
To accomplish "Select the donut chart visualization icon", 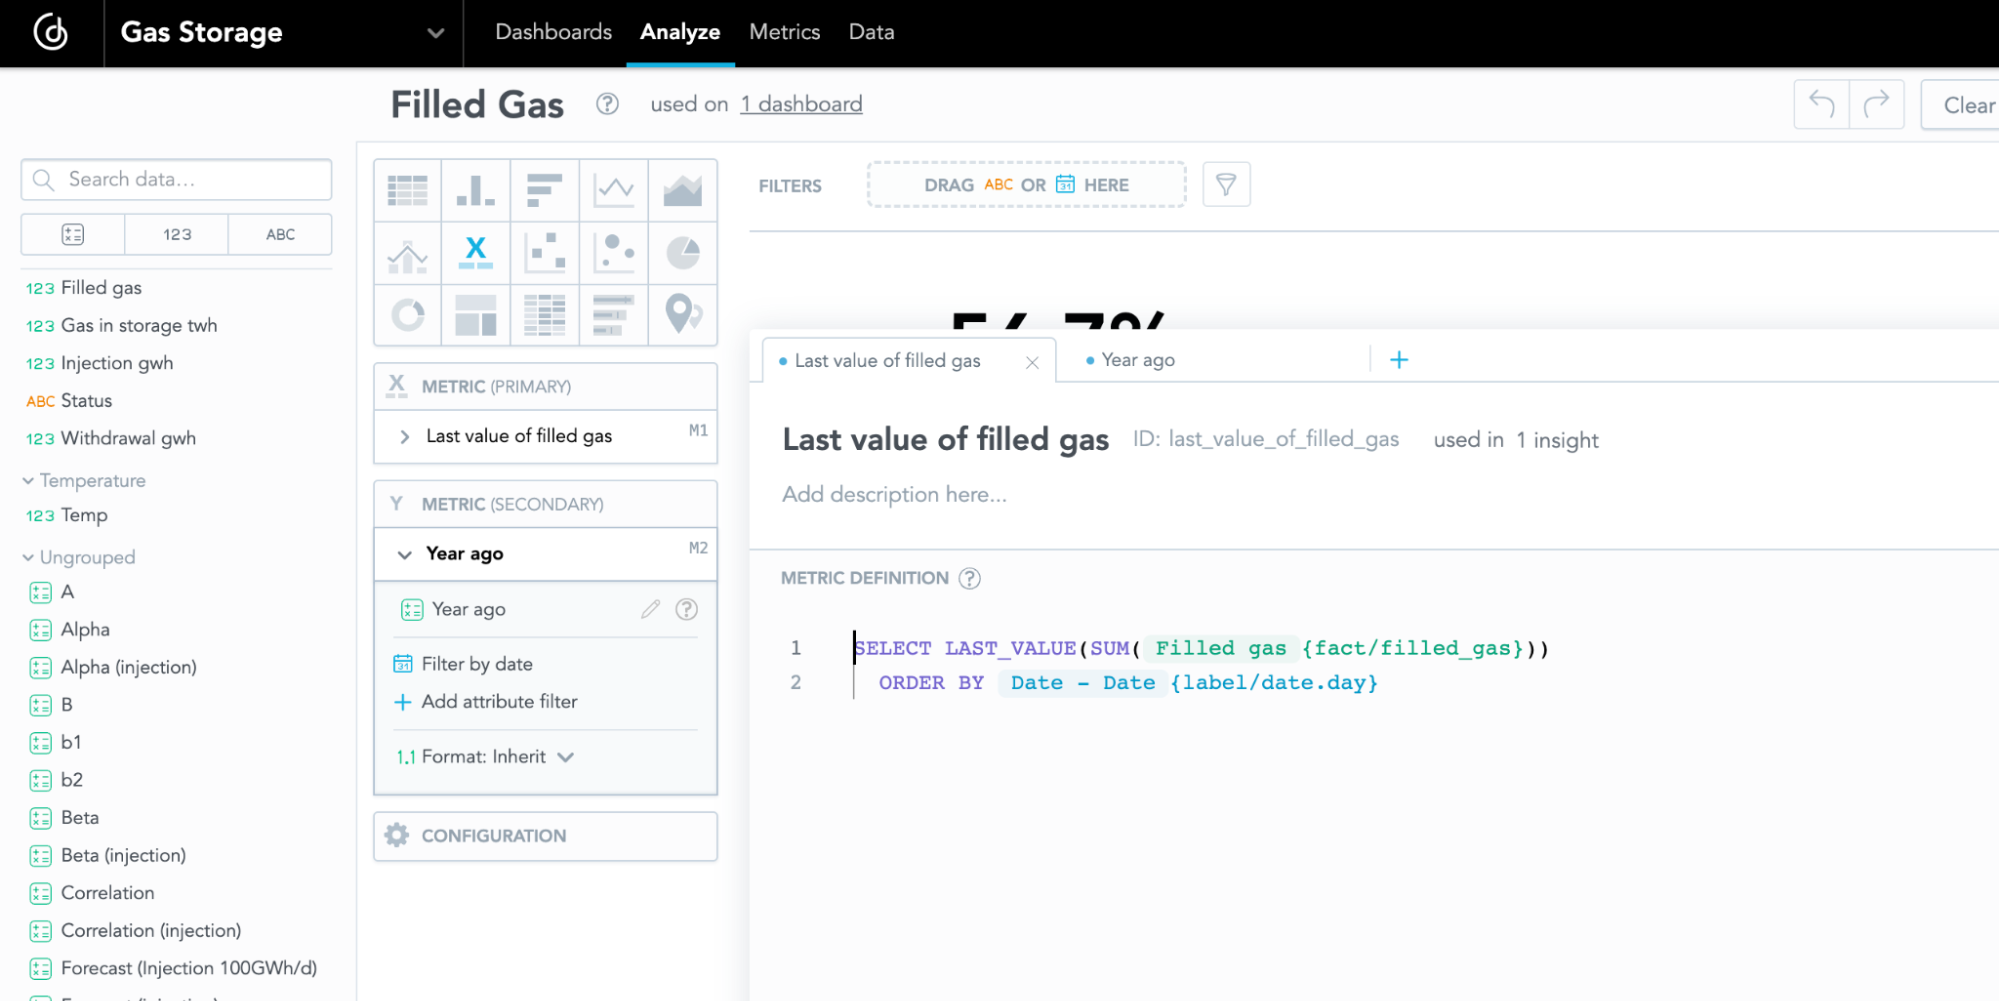I will pos(408,315).
